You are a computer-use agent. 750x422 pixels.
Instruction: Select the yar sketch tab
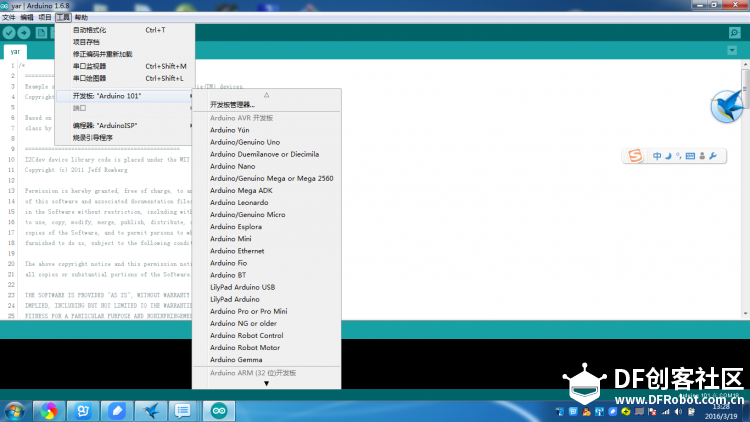click(15, 51)
